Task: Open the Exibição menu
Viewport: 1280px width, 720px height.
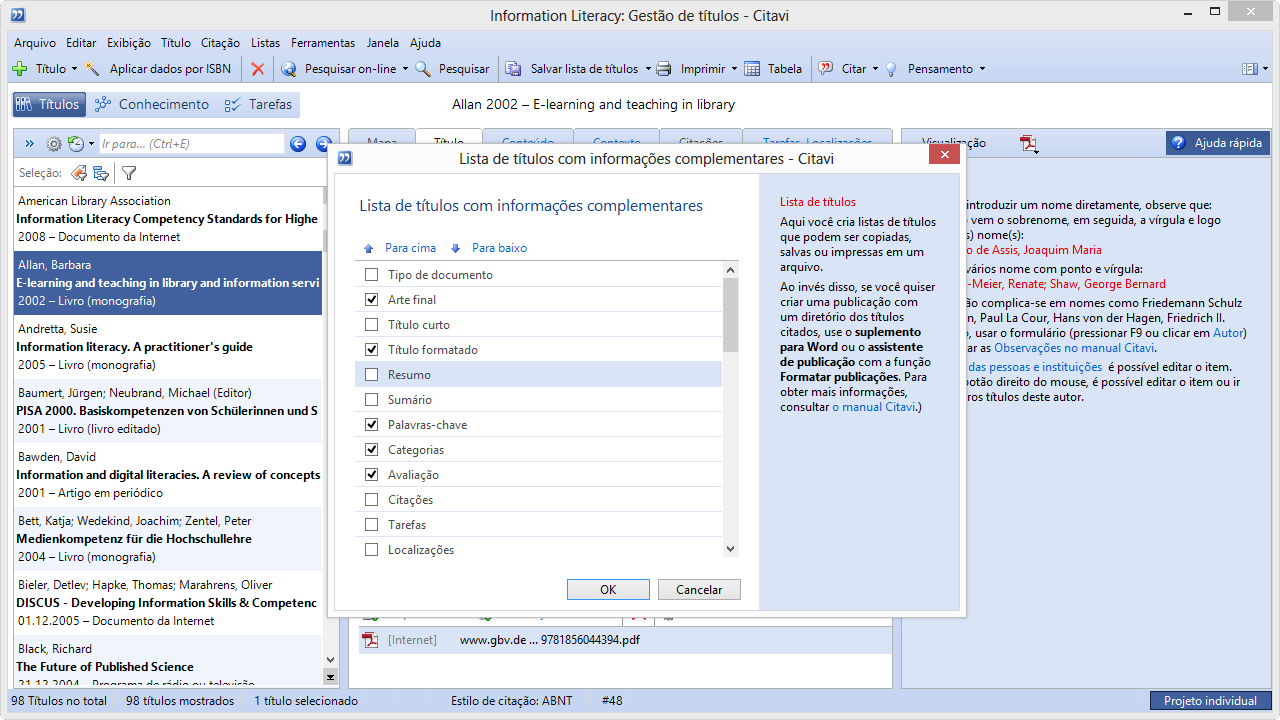Action: [x=129, y=43]
